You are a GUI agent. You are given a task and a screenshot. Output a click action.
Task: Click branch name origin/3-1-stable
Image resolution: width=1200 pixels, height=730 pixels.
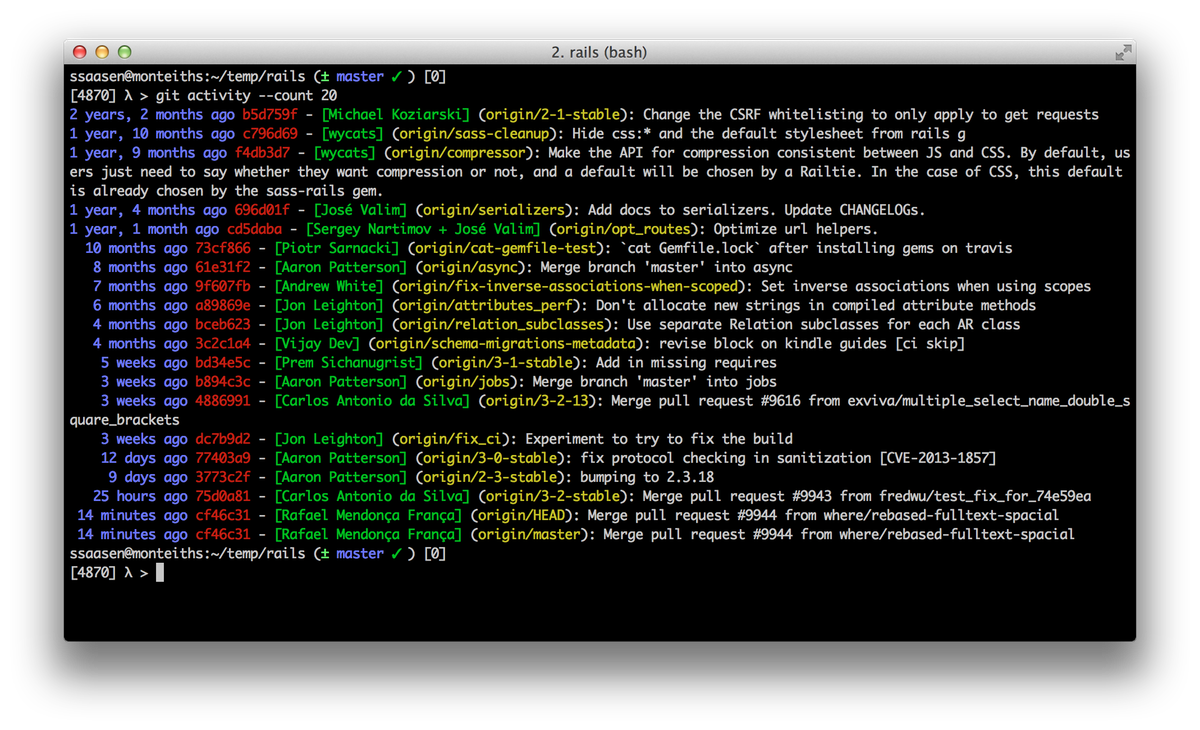coord(505,362)
